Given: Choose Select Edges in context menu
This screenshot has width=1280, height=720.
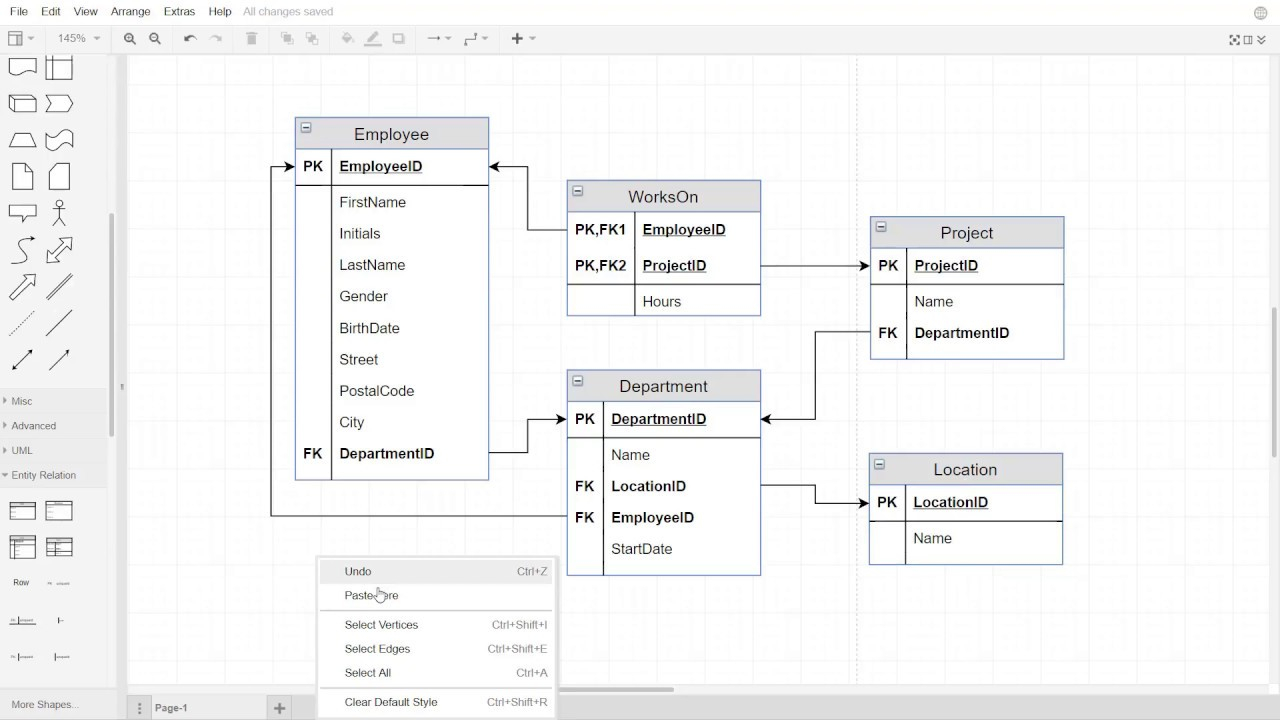Looking at the screenshot, I should (x=436, y=649).
